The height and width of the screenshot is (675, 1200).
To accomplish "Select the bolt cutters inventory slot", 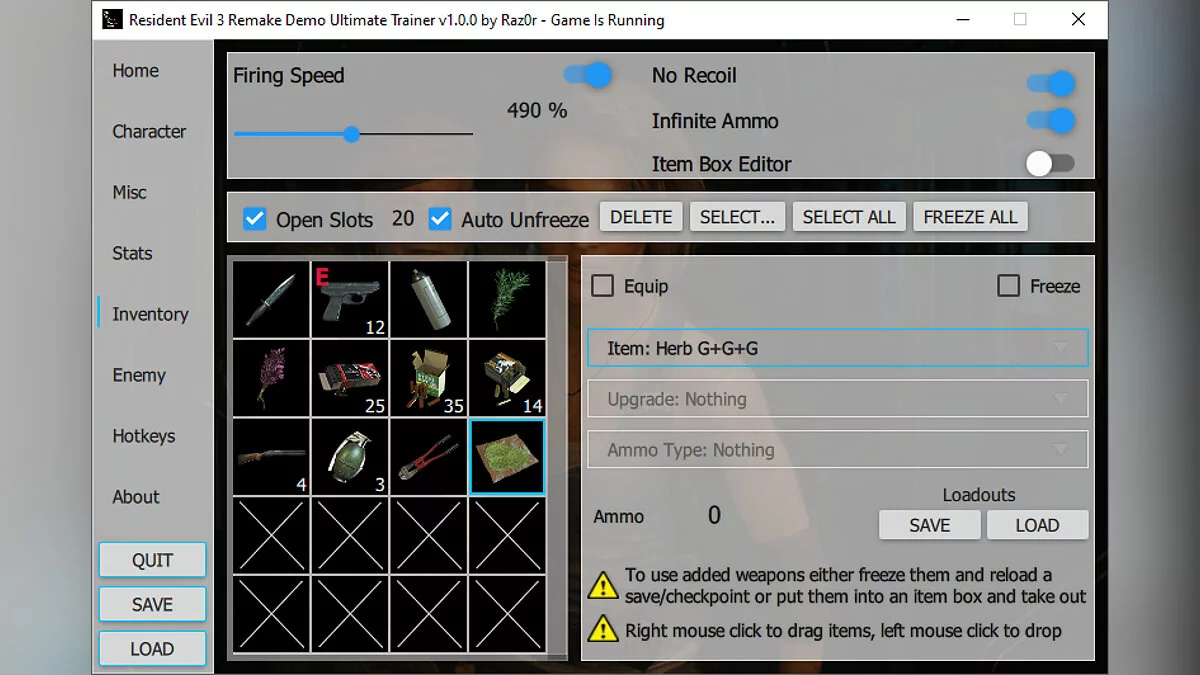I will [x=428, y=457].
